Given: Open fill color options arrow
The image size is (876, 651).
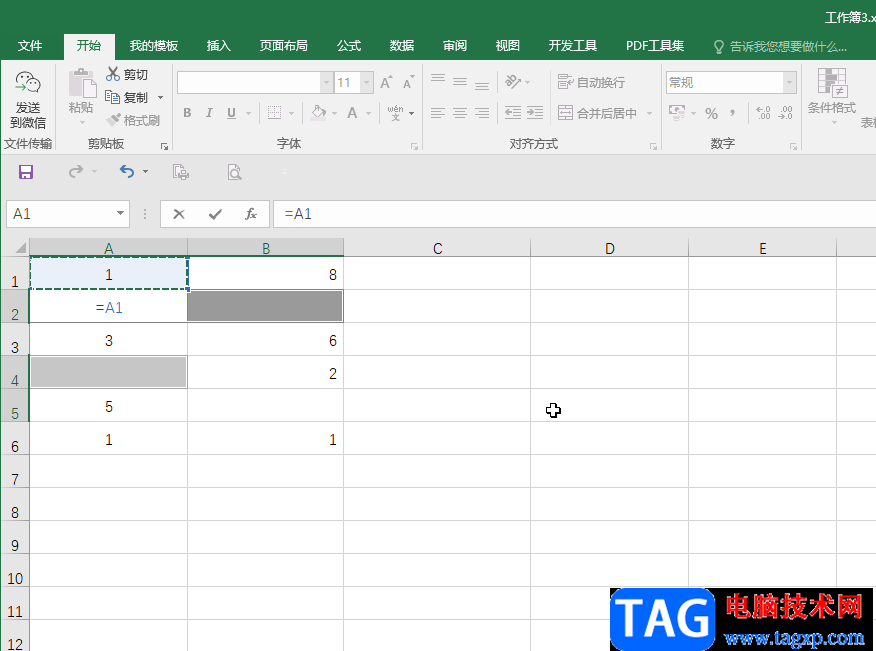Looking at the screenshot, I should coord(334,113).
